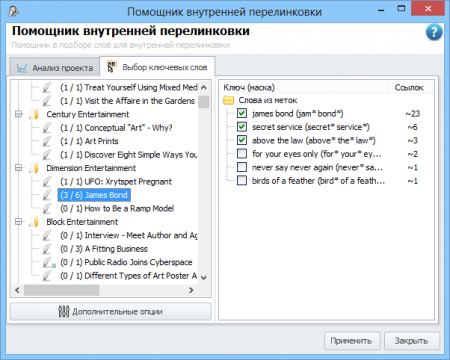Click the ~23 link count for james bond
Viewport: 450px width, 360px height.
tap(413, 114)
